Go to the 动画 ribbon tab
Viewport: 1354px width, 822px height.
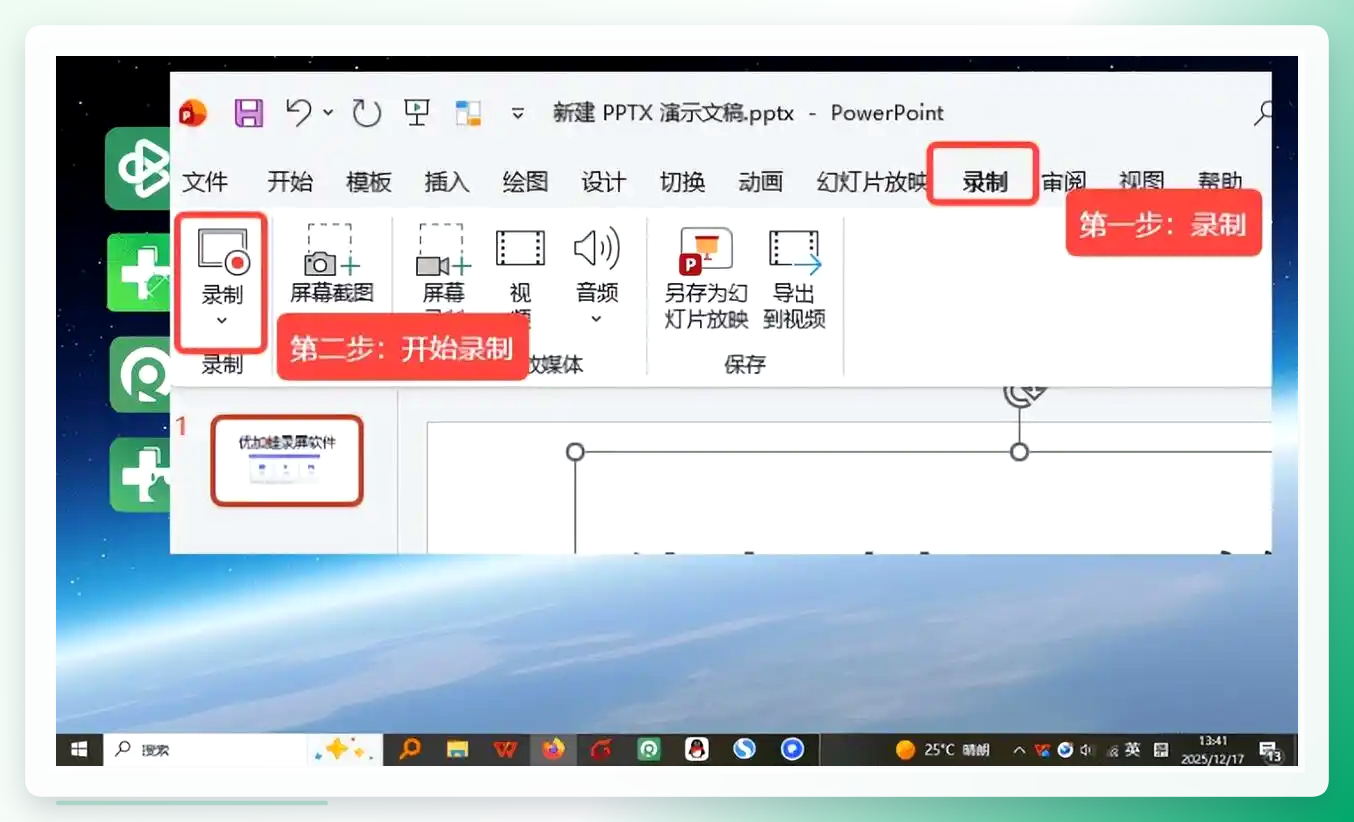pyautogui.click(x=760, y=182)
